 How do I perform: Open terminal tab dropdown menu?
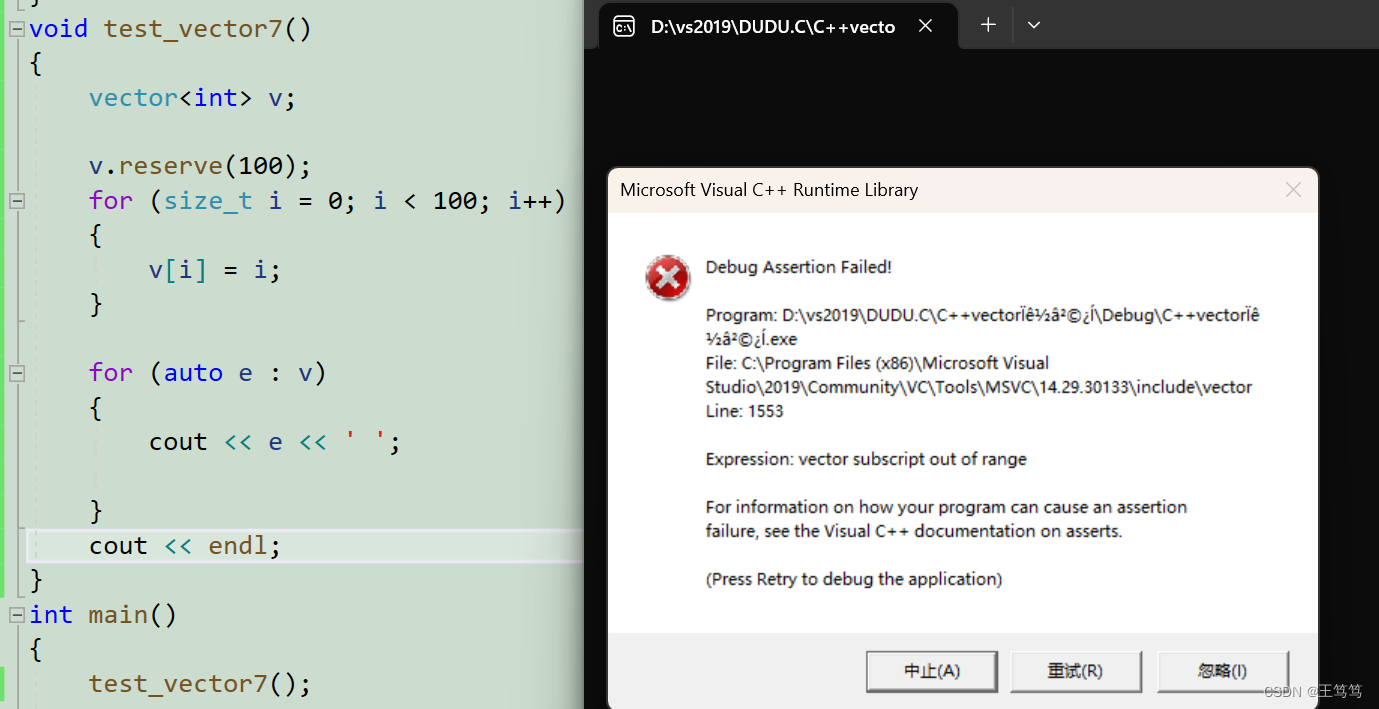1034,25
